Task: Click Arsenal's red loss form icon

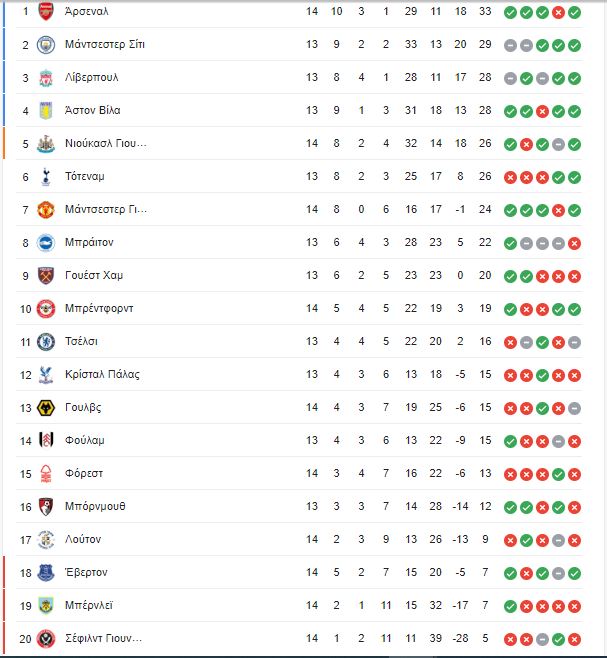Action: [558, 13]
